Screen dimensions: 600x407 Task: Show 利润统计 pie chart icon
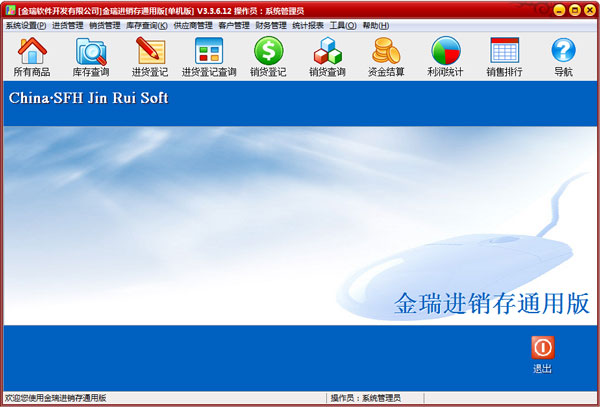click(x=446, y=50)
